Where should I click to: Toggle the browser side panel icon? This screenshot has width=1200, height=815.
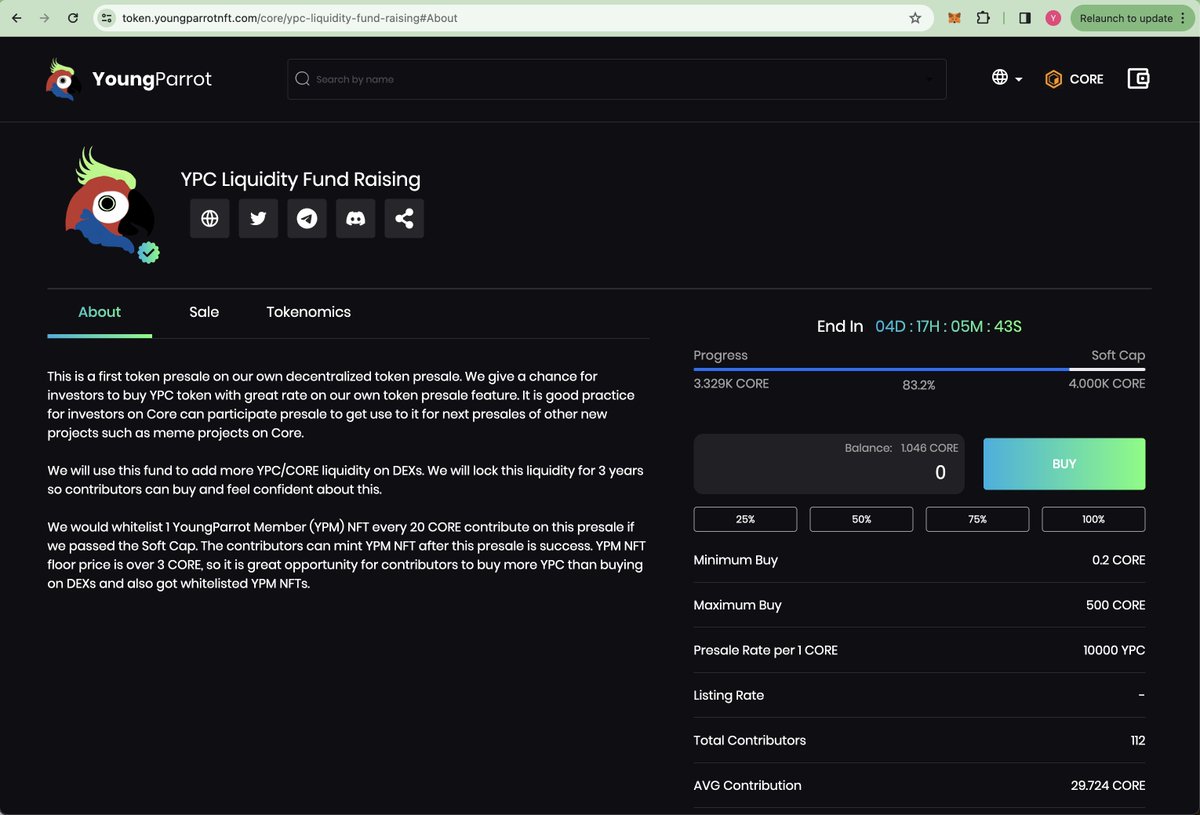coord(1025,18)
